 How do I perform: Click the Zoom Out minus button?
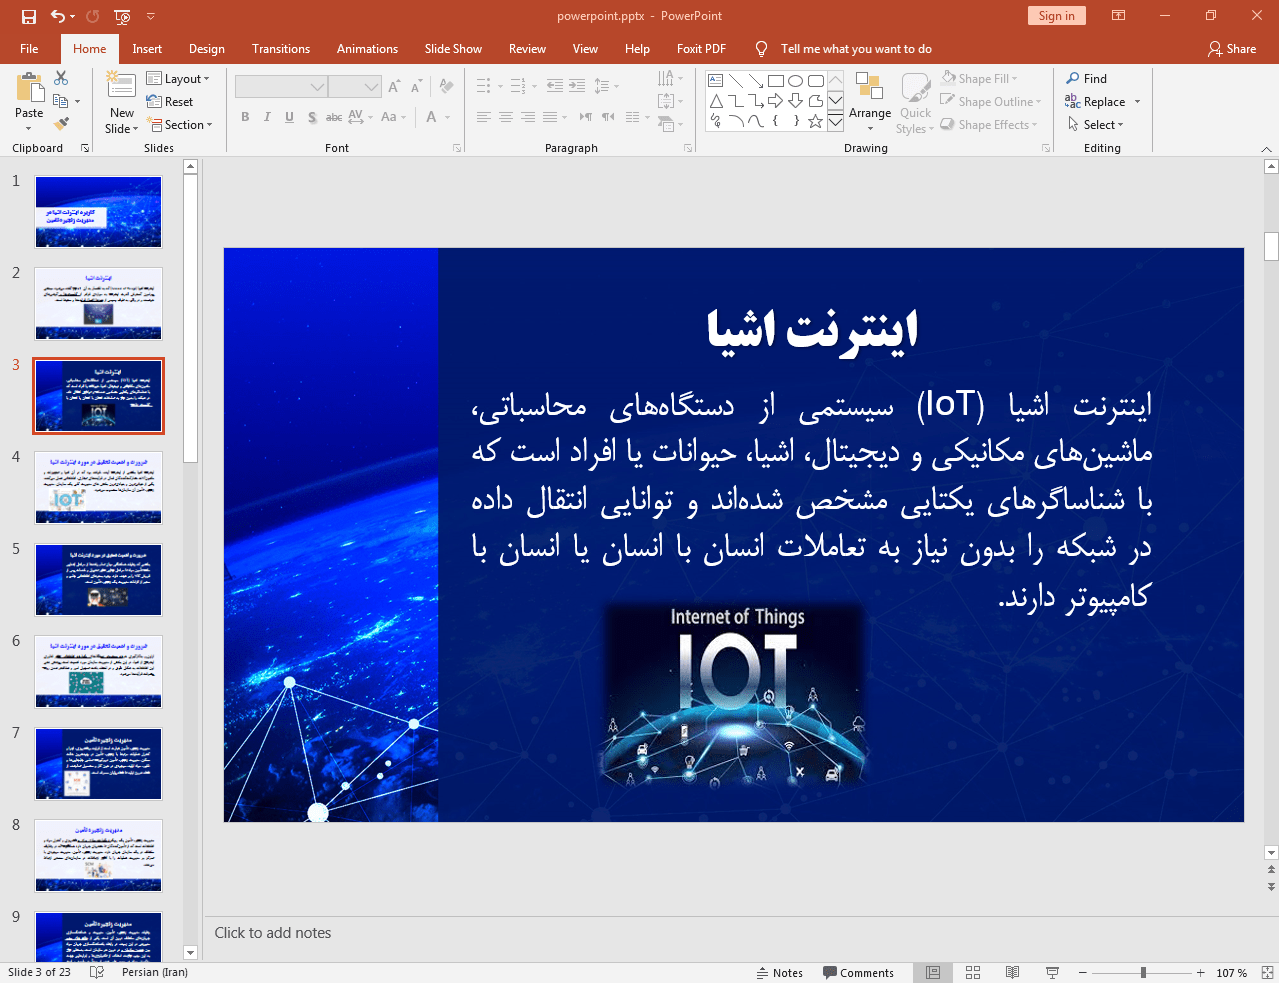[1082, 973]
